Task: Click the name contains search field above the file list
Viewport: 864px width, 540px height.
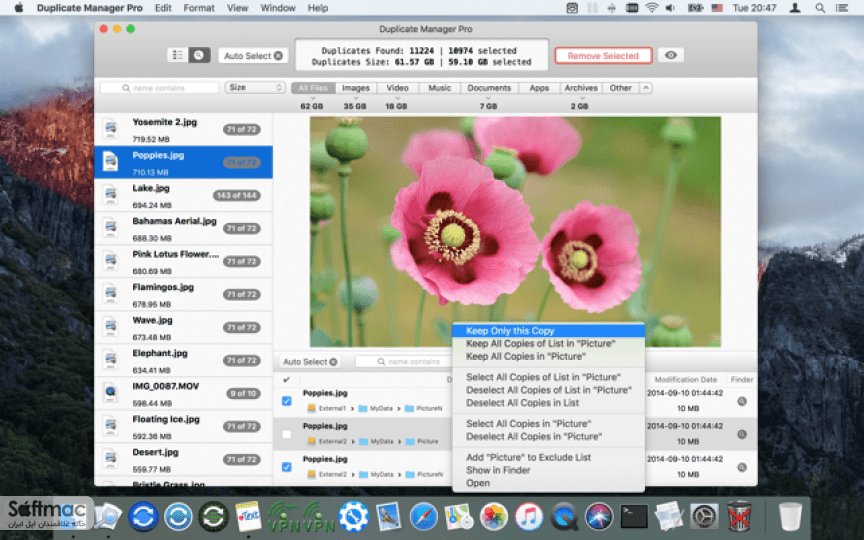Action: tap(160, 88)
